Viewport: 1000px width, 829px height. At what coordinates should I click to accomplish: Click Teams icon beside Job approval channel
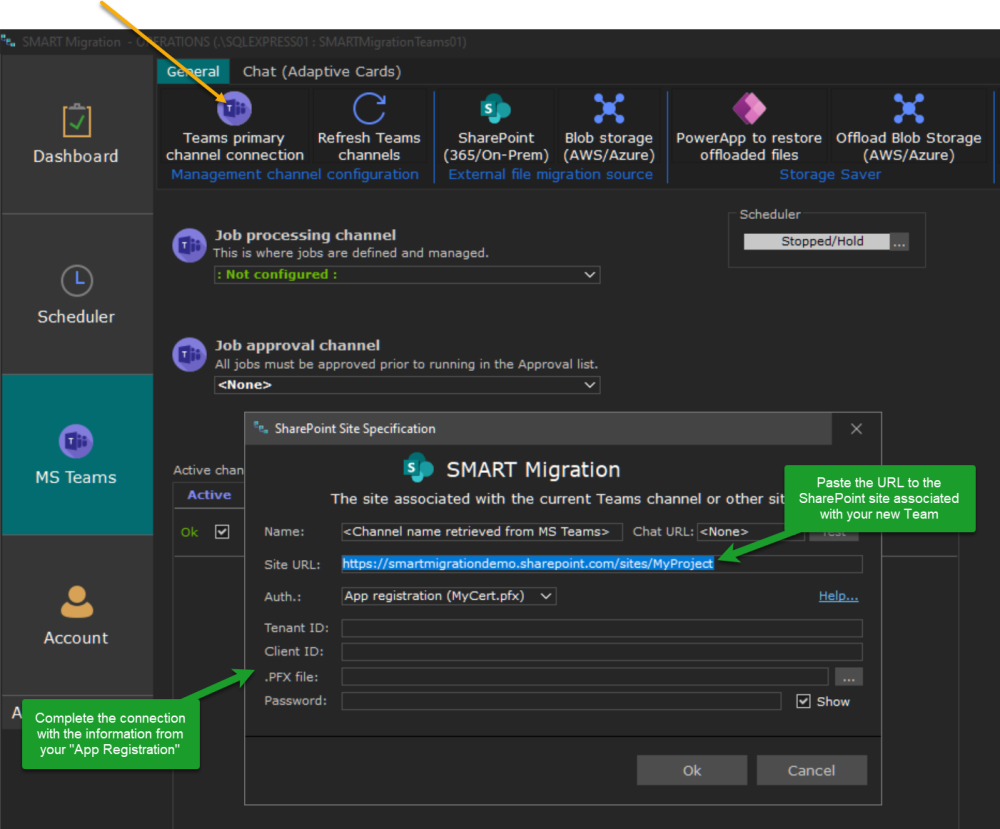pyautogui.click(x=189, y=355)
